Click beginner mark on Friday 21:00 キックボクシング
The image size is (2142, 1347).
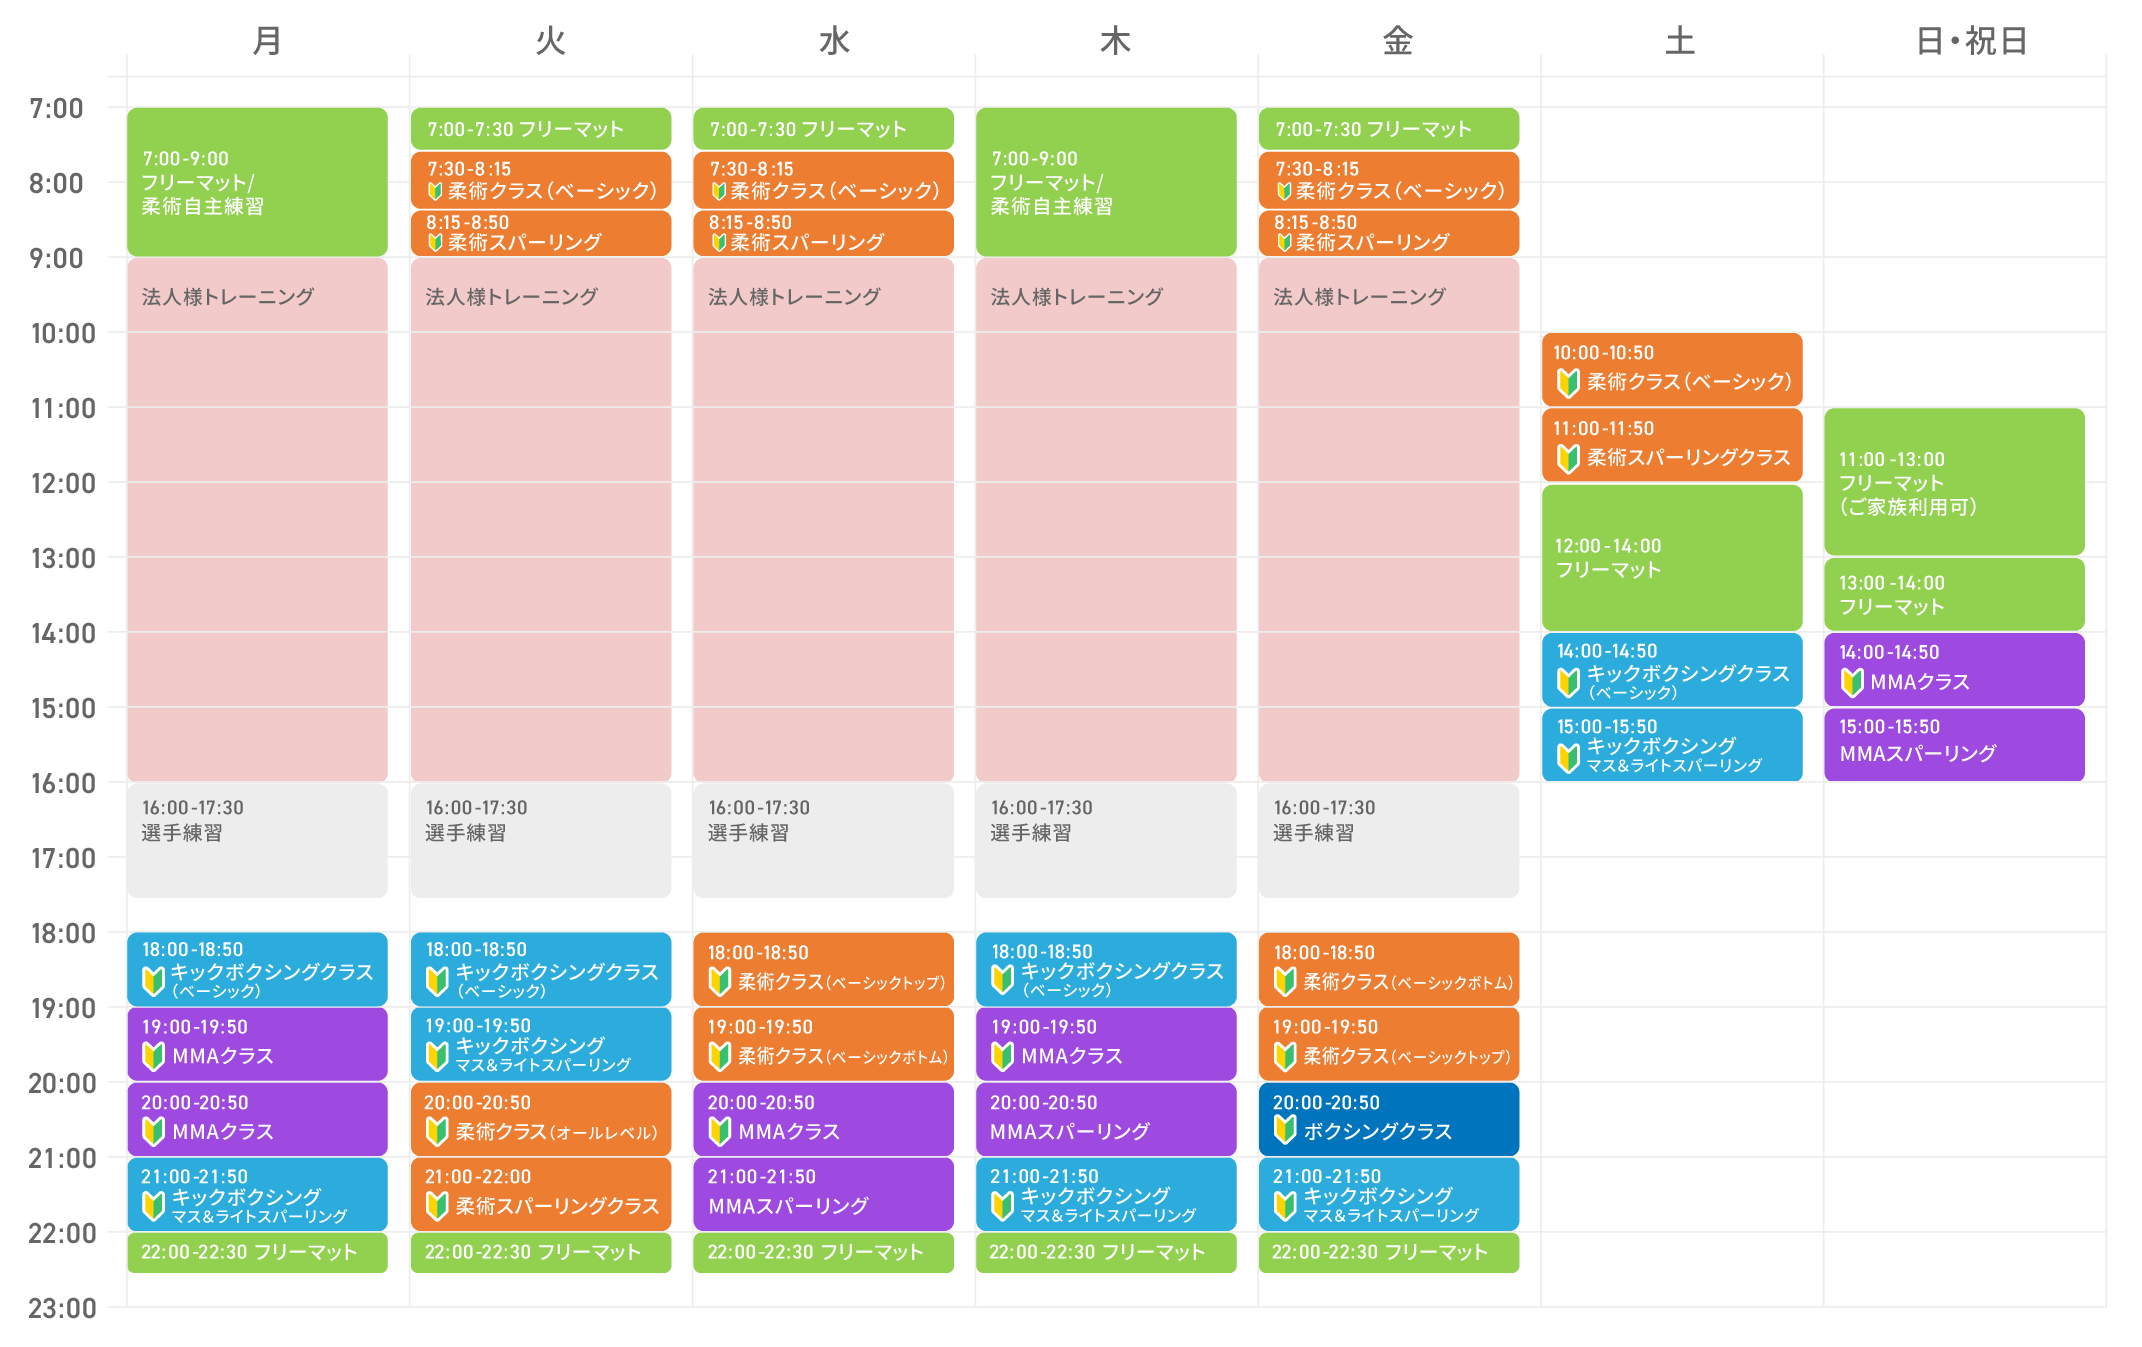(1285, 1206)
